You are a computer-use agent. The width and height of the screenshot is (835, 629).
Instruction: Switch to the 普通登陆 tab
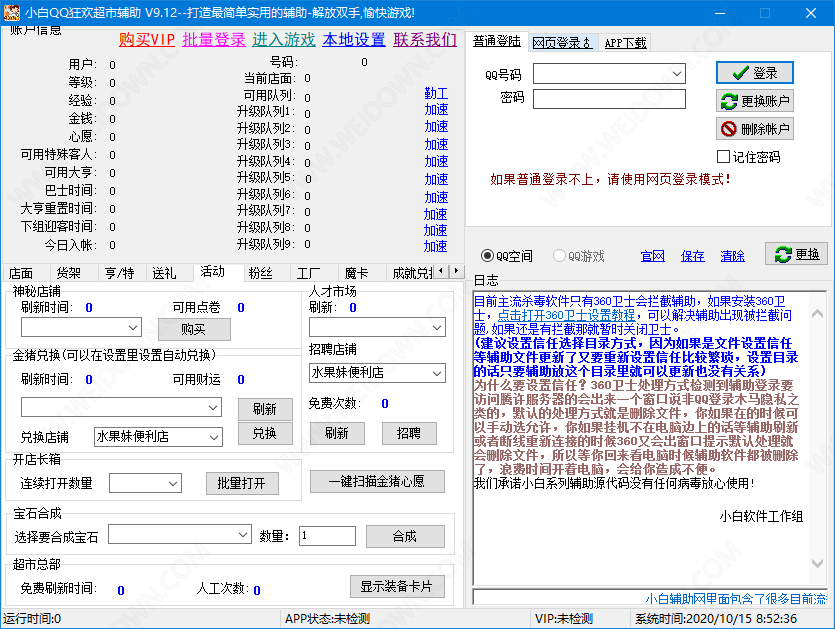[x=496, y=42]
